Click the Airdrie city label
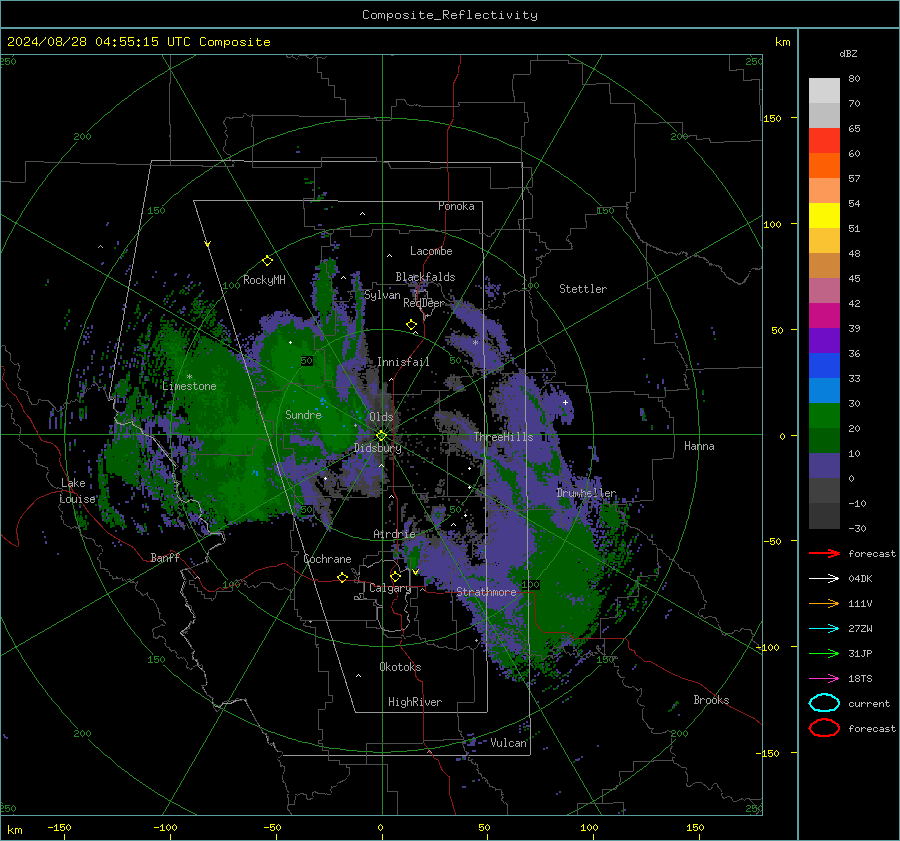The height and width of the screenshot is (841, 900). click(394, 534)
